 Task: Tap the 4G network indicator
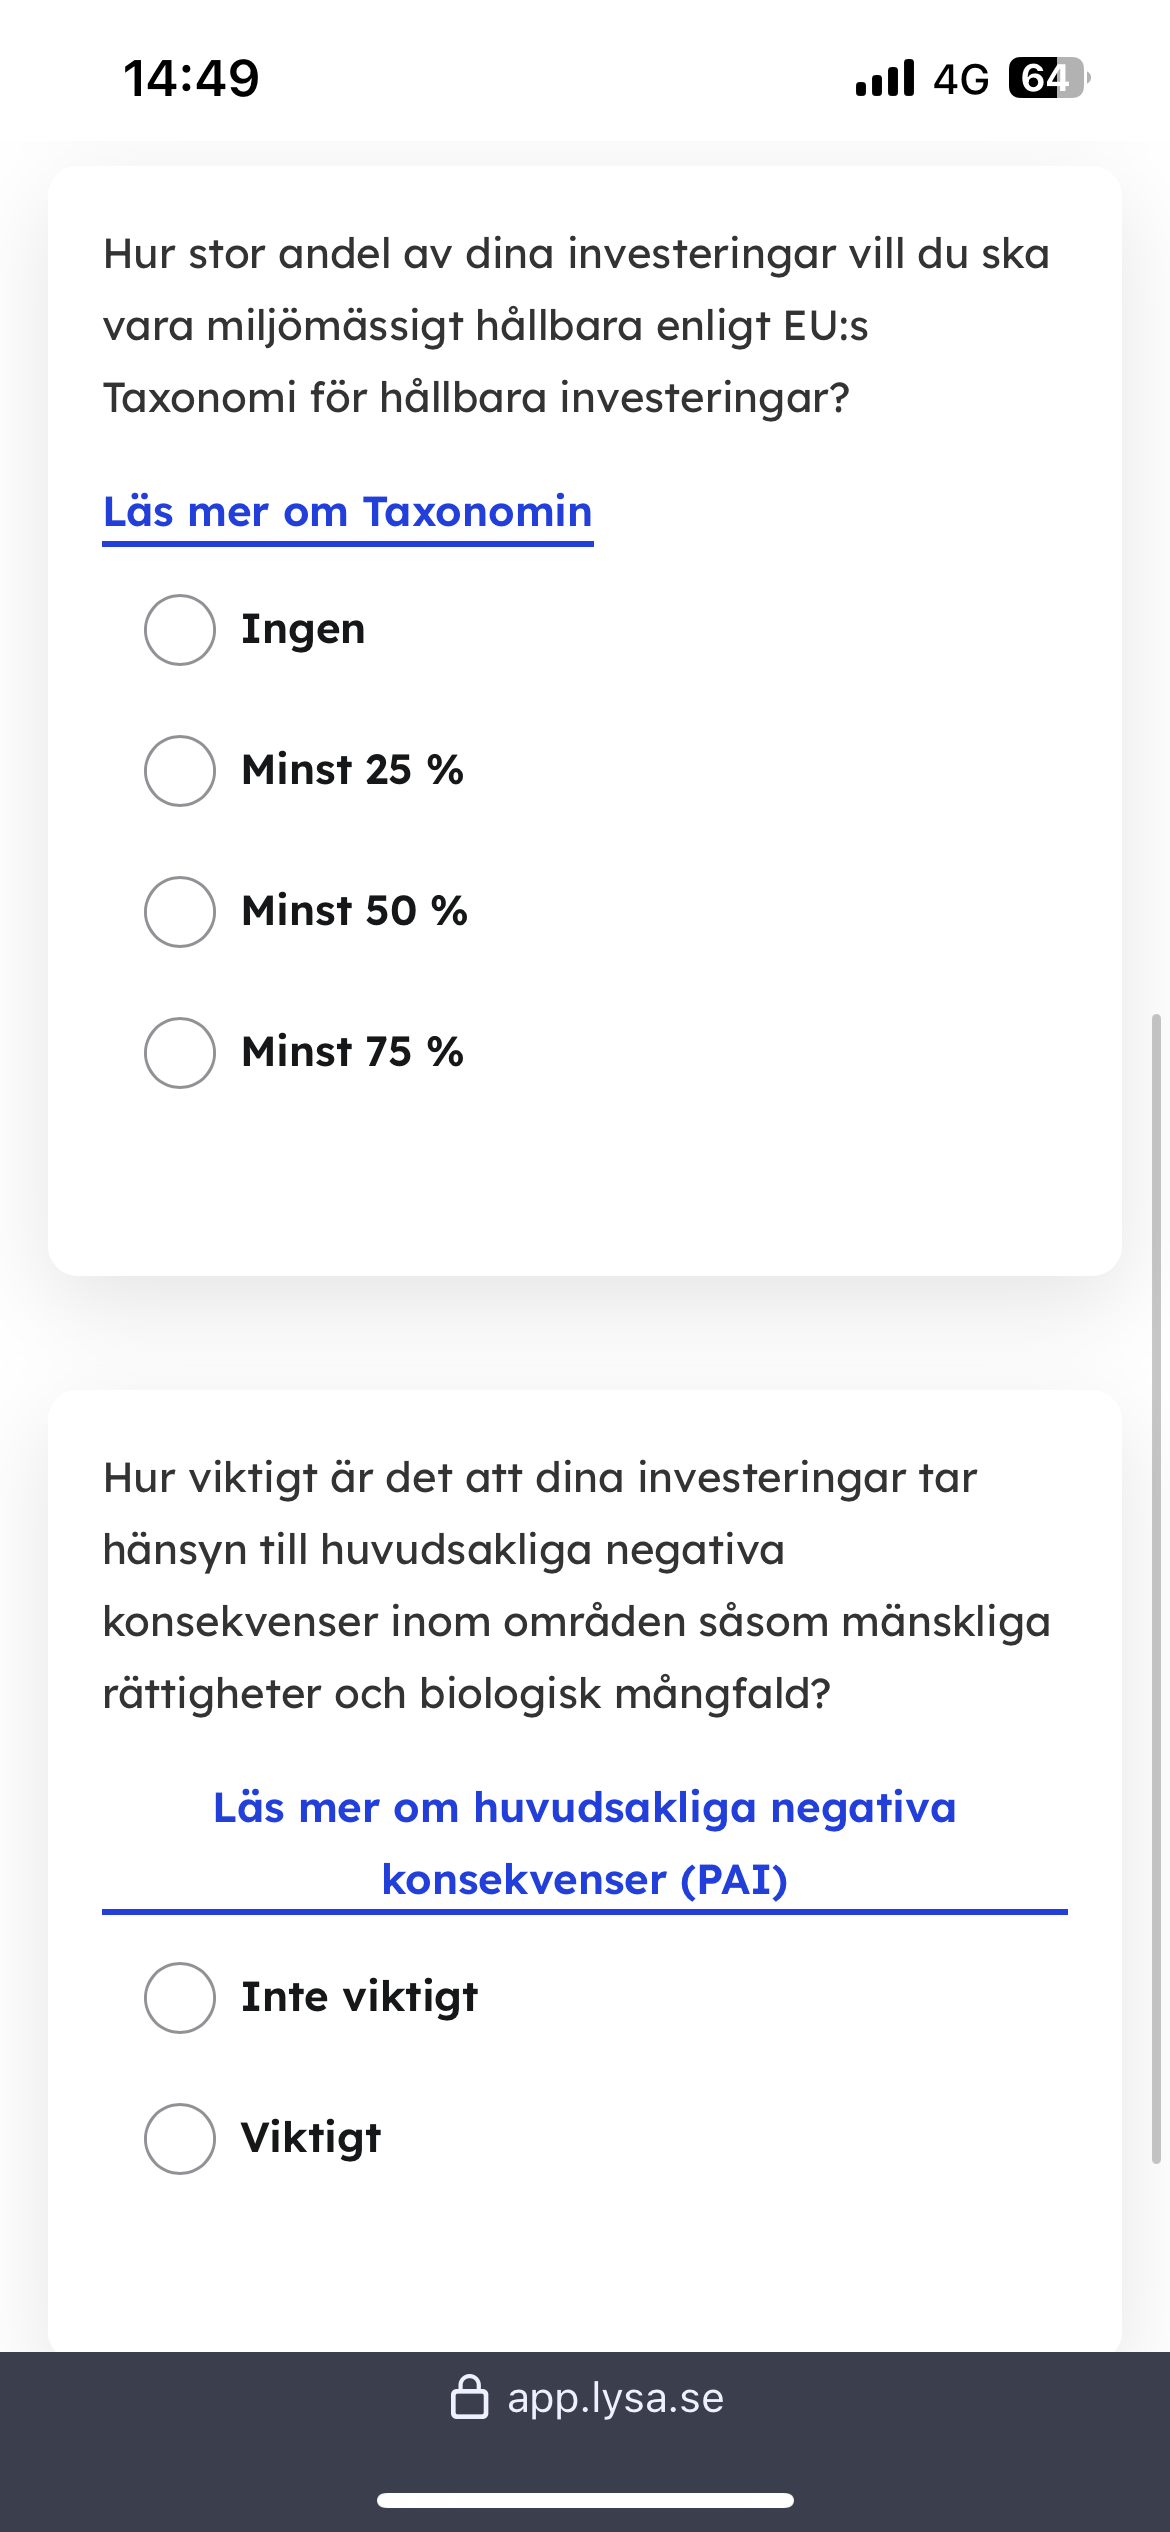pyautogui.click(x=961, y=79)
